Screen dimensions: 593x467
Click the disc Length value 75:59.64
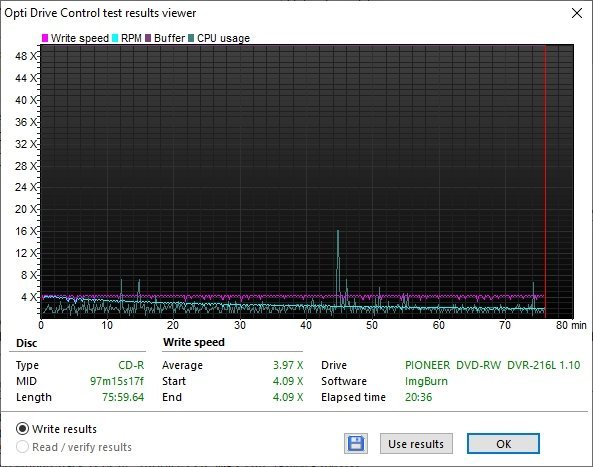point(123,397)
